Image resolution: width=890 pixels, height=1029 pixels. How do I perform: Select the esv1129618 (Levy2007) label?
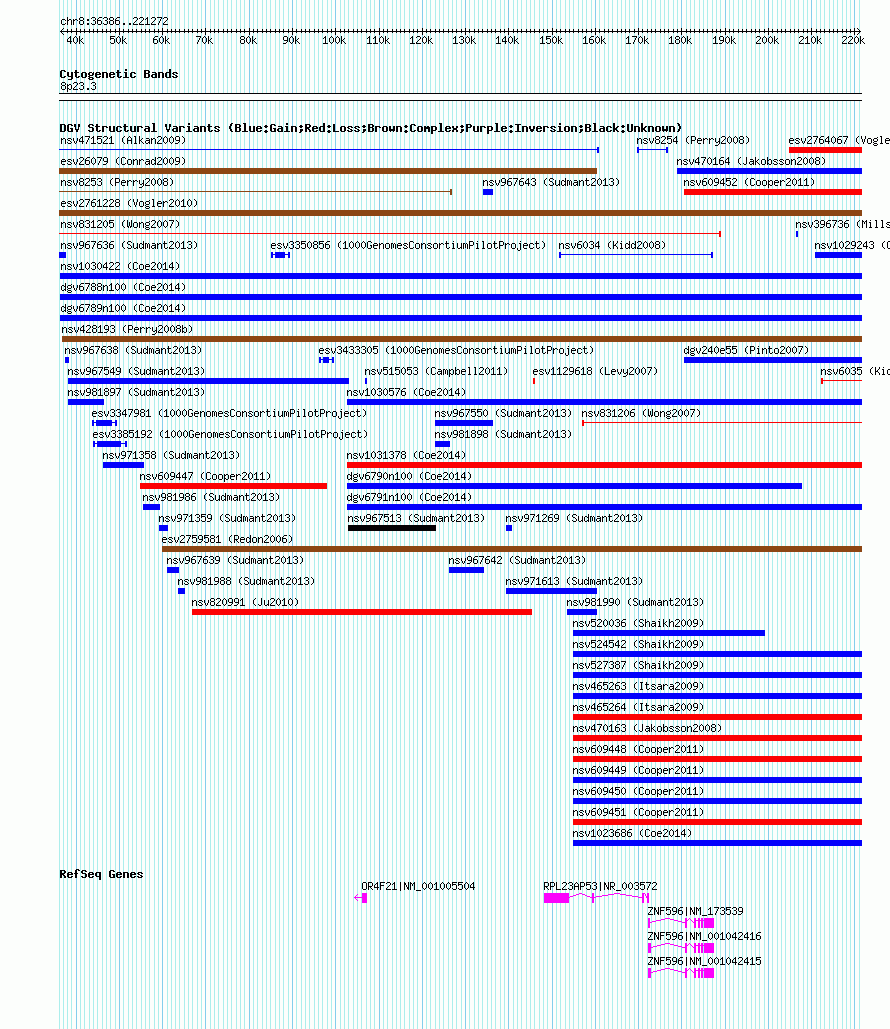tap(595, 371)
